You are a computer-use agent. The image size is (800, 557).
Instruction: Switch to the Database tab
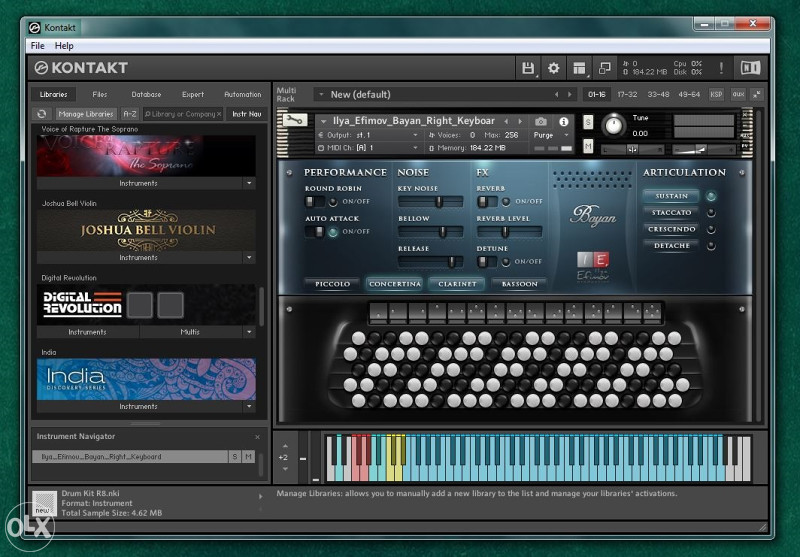(146, 94)
